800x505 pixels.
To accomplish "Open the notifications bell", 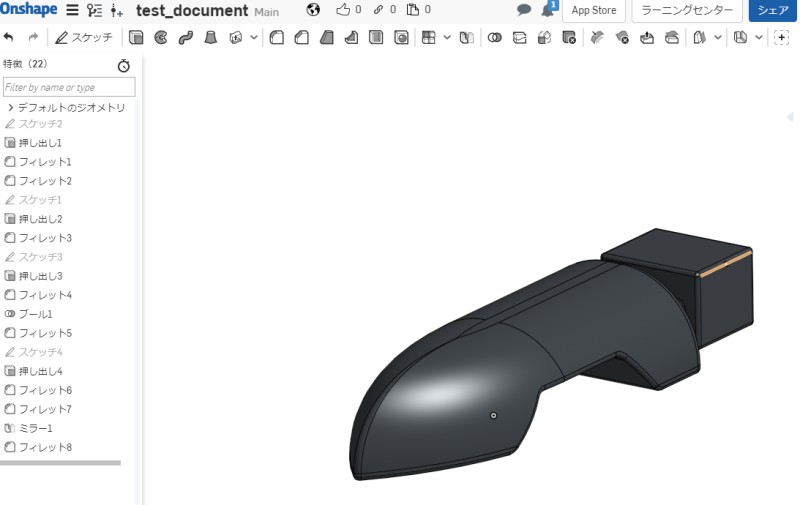I will 548,10.
